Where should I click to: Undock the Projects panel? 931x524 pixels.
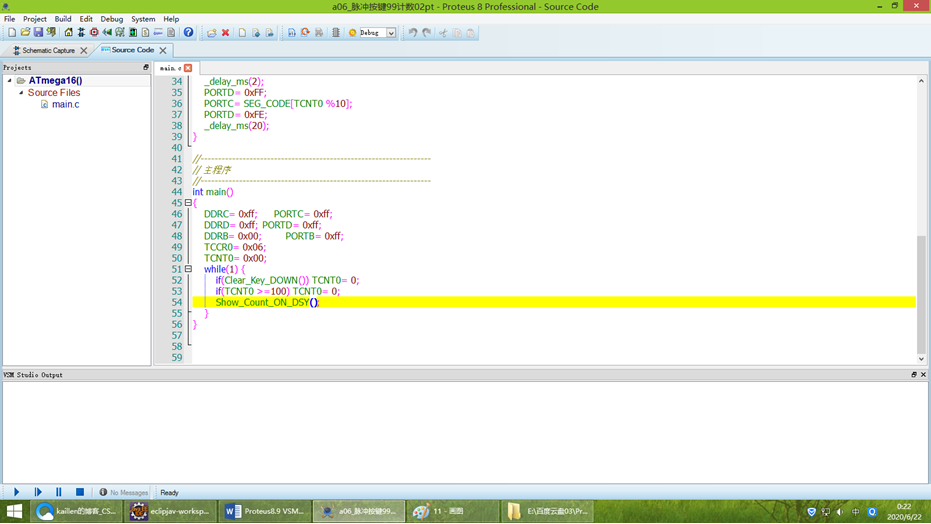point(145,68)
